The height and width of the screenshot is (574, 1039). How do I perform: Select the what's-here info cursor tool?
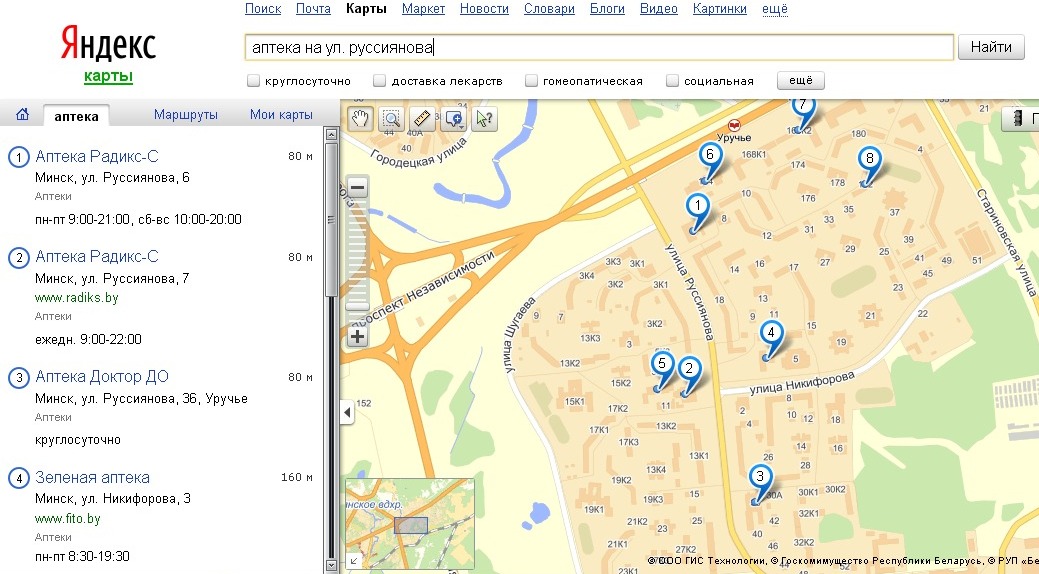(484, 119)
